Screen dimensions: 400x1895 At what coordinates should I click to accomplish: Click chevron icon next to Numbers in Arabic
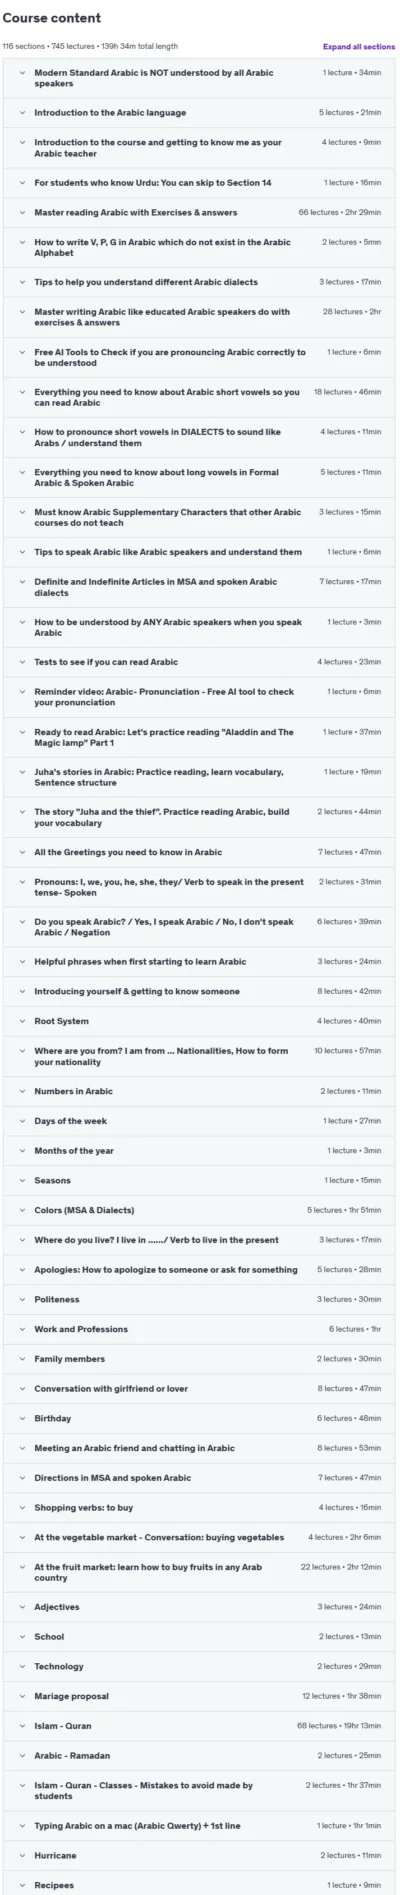(22, 1091)
